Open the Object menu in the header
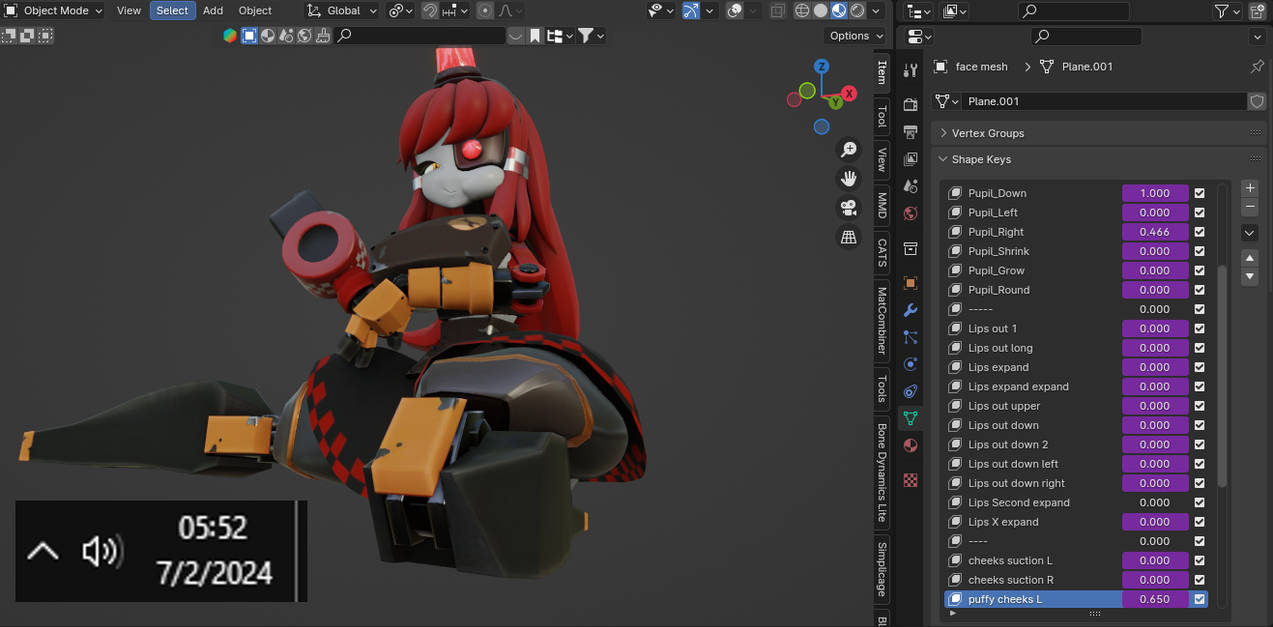Screen dimensions: 1273x627 pyautogui.click(x=254, y=10)
